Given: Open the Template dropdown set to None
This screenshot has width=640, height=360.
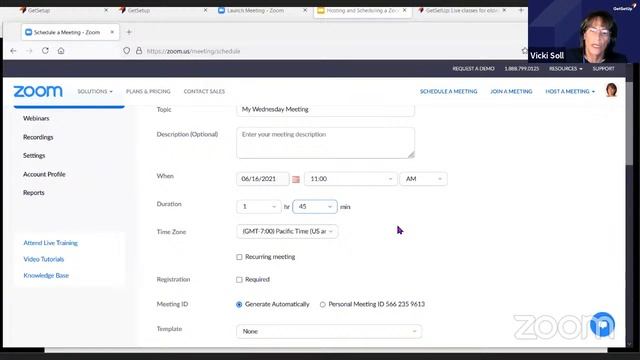Looking at the screenshot, I should point(329,331).
